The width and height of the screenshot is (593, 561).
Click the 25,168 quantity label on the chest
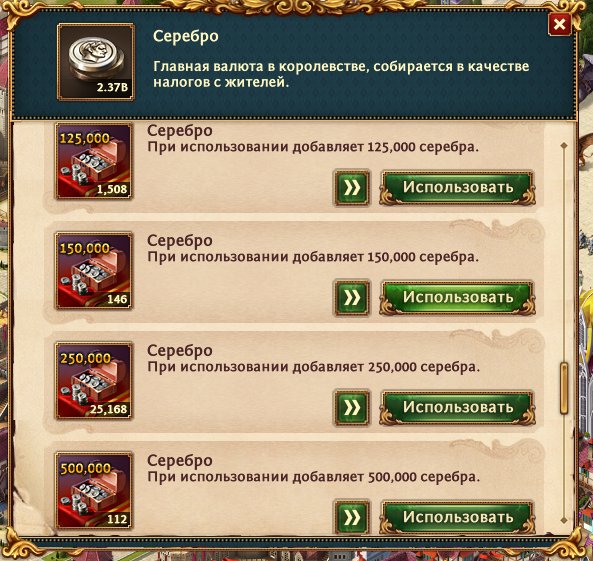coord(109,409)
